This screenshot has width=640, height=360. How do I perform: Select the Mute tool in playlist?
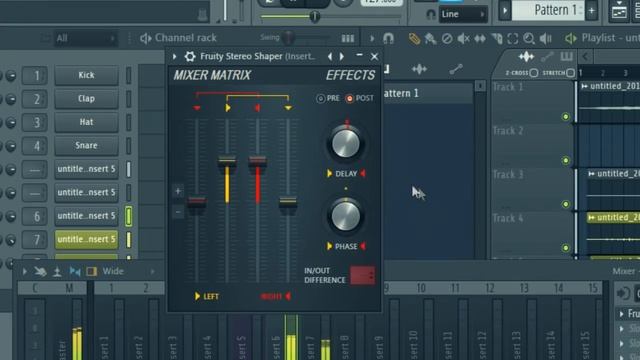(x=463, y=39)
